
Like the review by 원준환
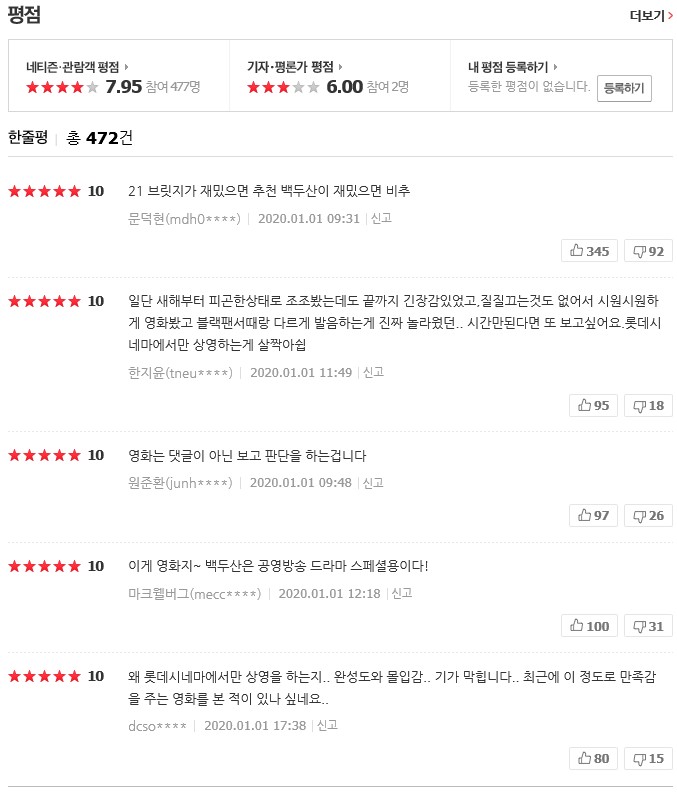coord(594,515)
